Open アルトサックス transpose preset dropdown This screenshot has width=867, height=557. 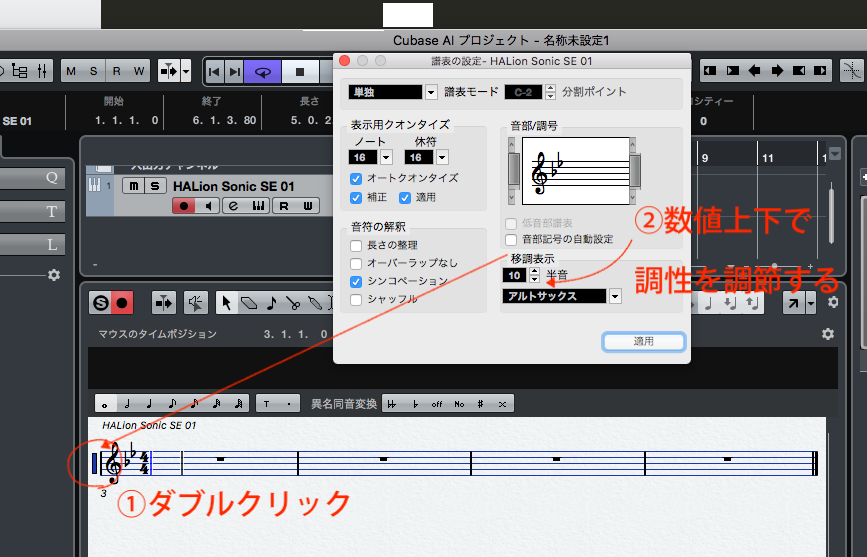615,296
